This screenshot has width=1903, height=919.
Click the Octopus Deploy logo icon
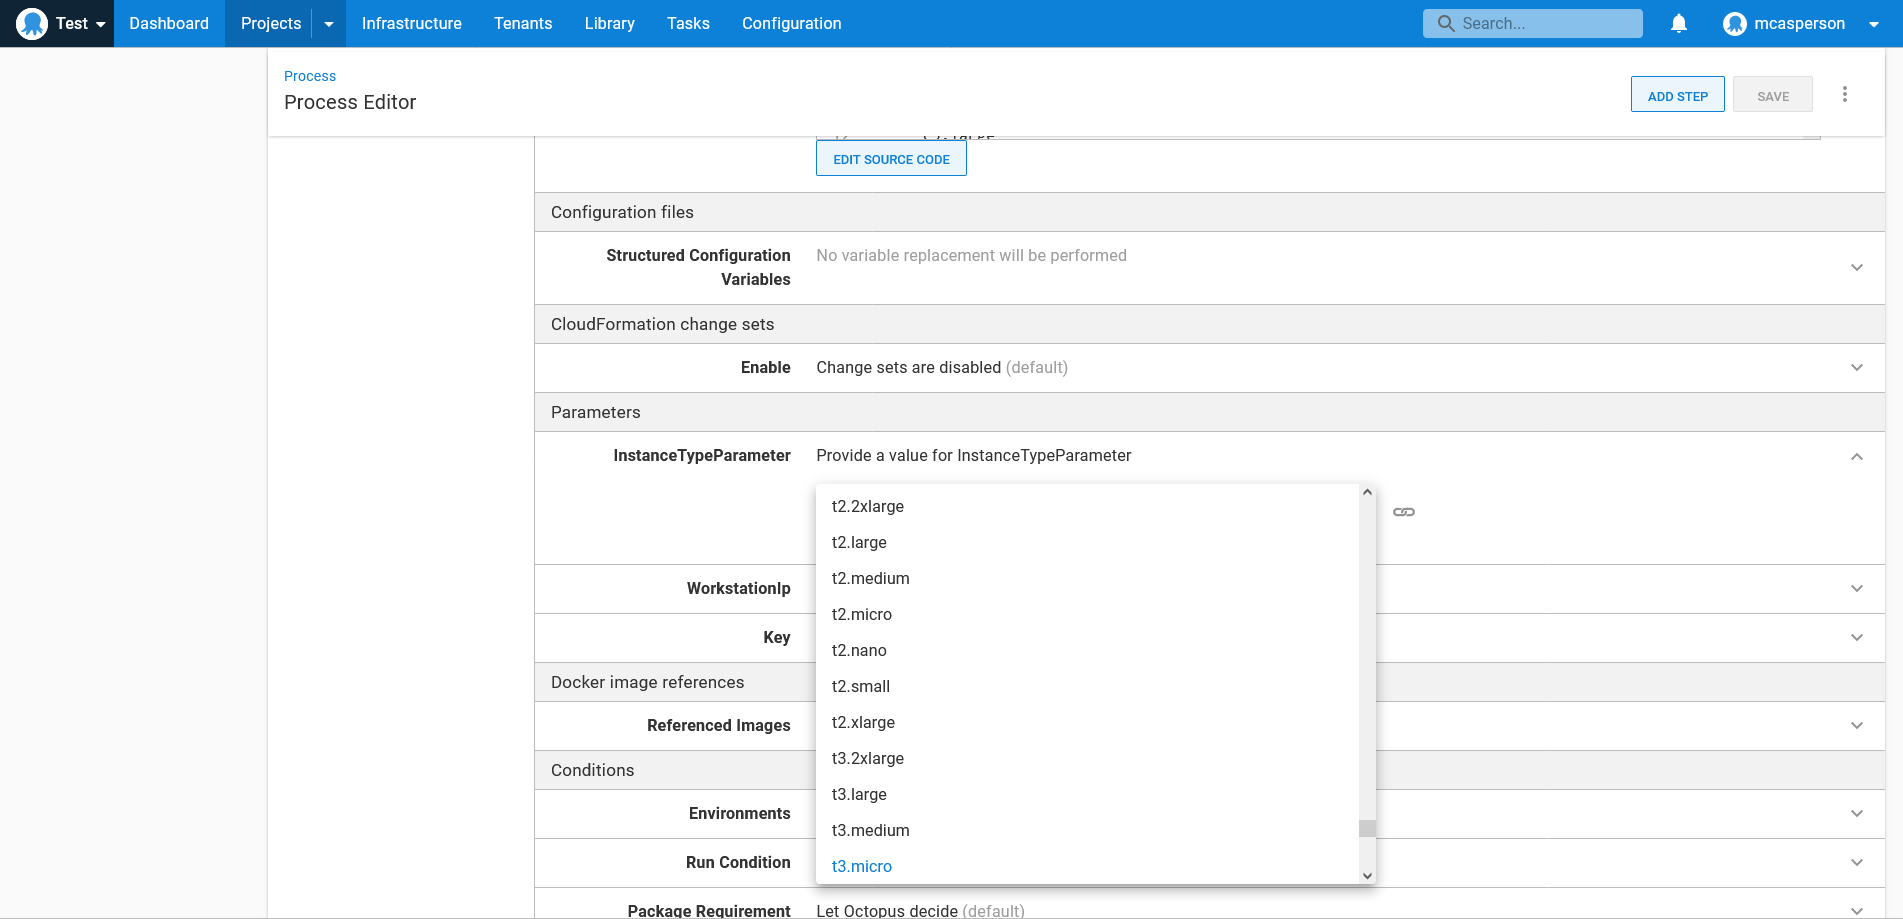tap(32, 24)
